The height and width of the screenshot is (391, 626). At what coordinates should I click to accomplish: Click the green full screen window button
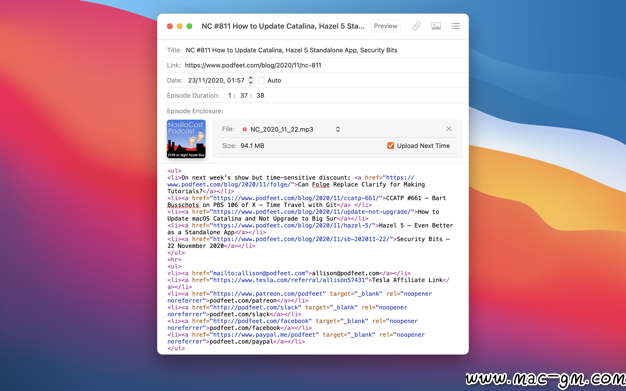pos(190,26)
